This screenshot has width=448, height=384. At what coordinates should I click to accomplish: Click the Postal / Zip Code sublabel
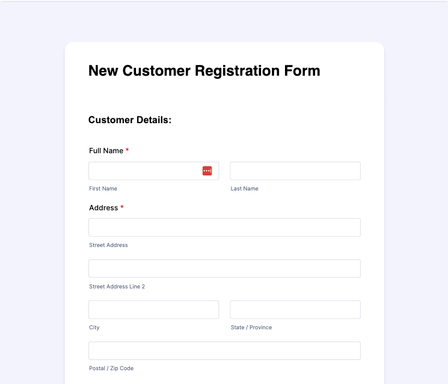(x=111, y=368)
